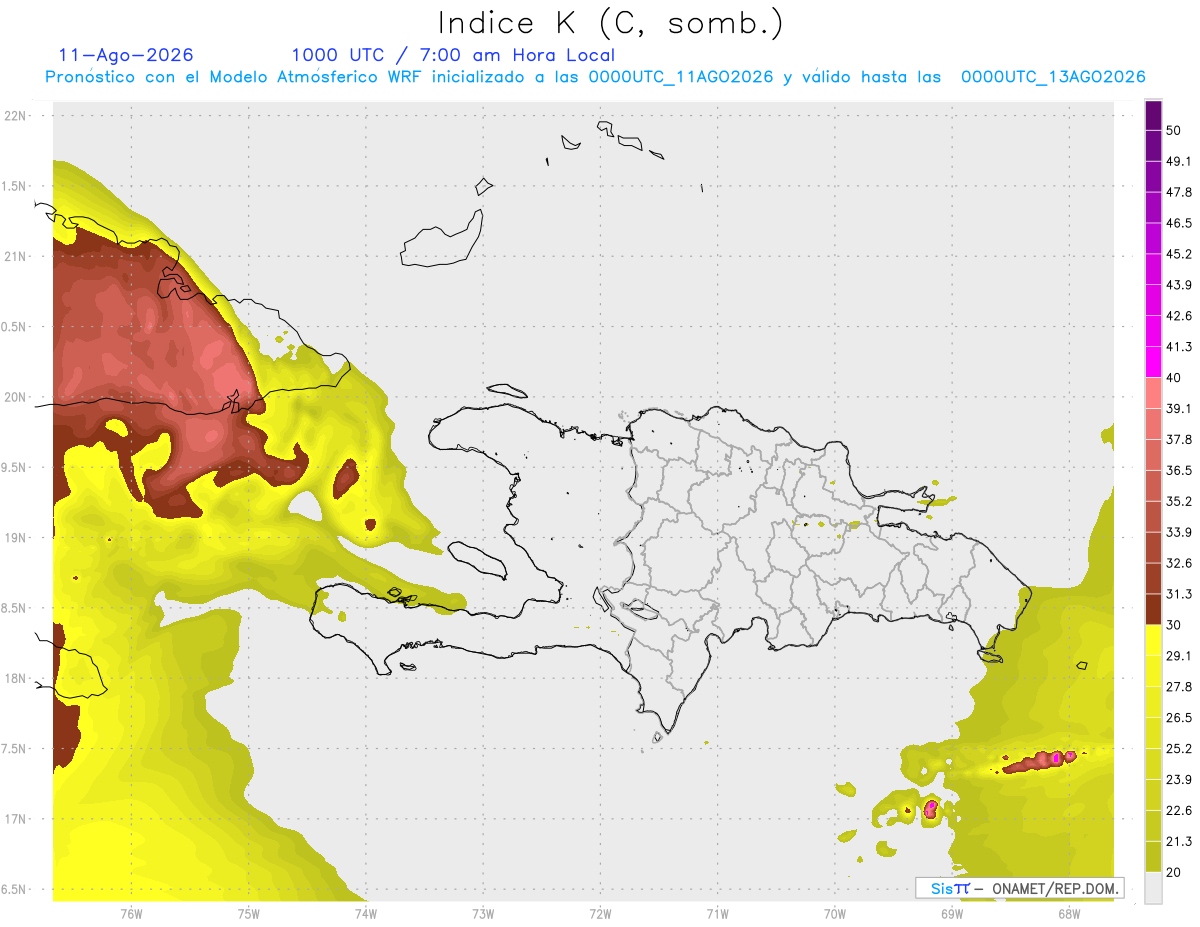Click the dark purple swatch above 50
Image resolution: width=1200 pixels, height=927 pixels.
click(1154, 115)
